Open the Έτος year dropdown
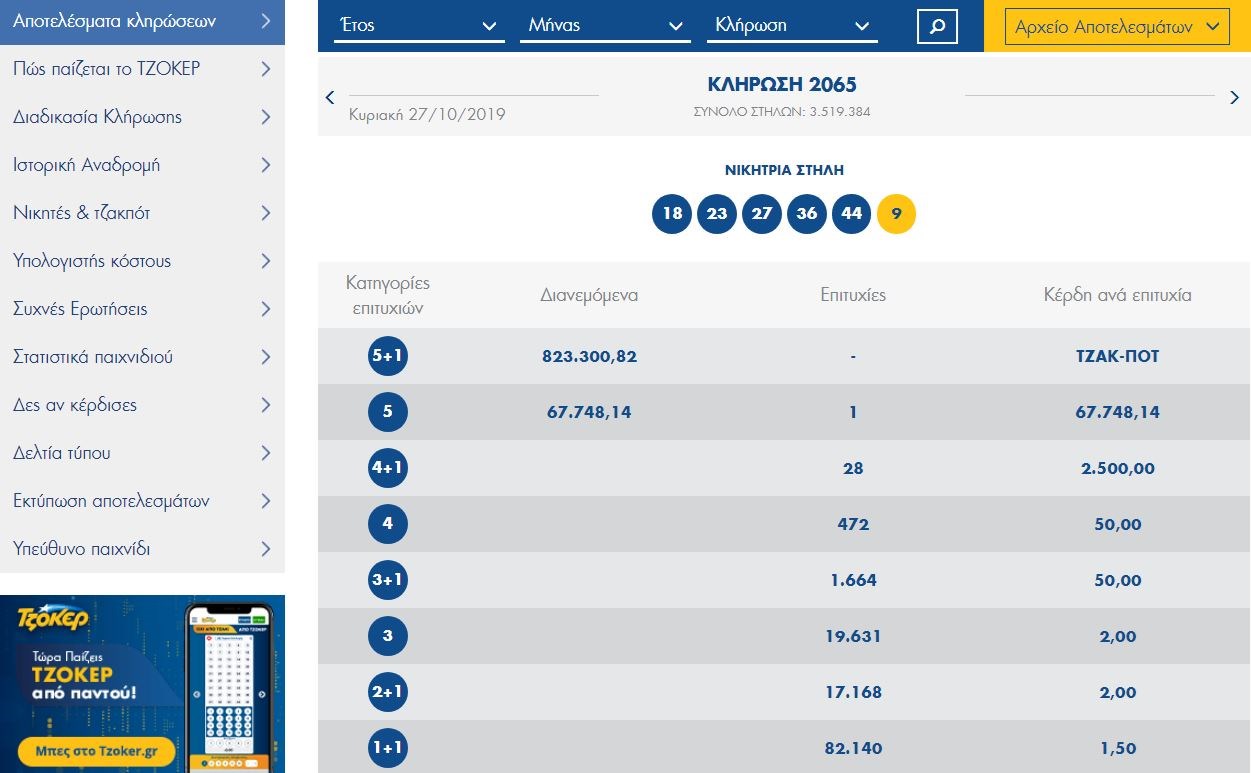This screenshot has width=1251, height=773. click(417, 26)
